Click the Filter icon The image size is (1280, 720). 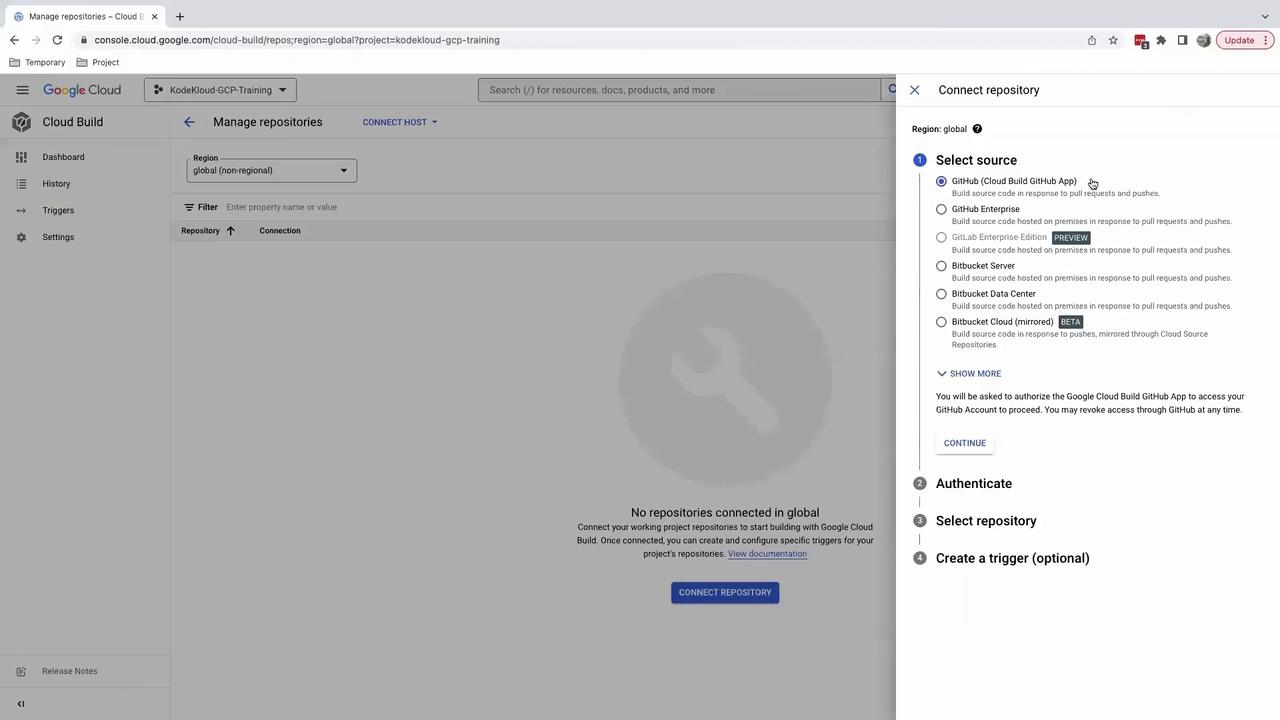click(x=189, y=207)
